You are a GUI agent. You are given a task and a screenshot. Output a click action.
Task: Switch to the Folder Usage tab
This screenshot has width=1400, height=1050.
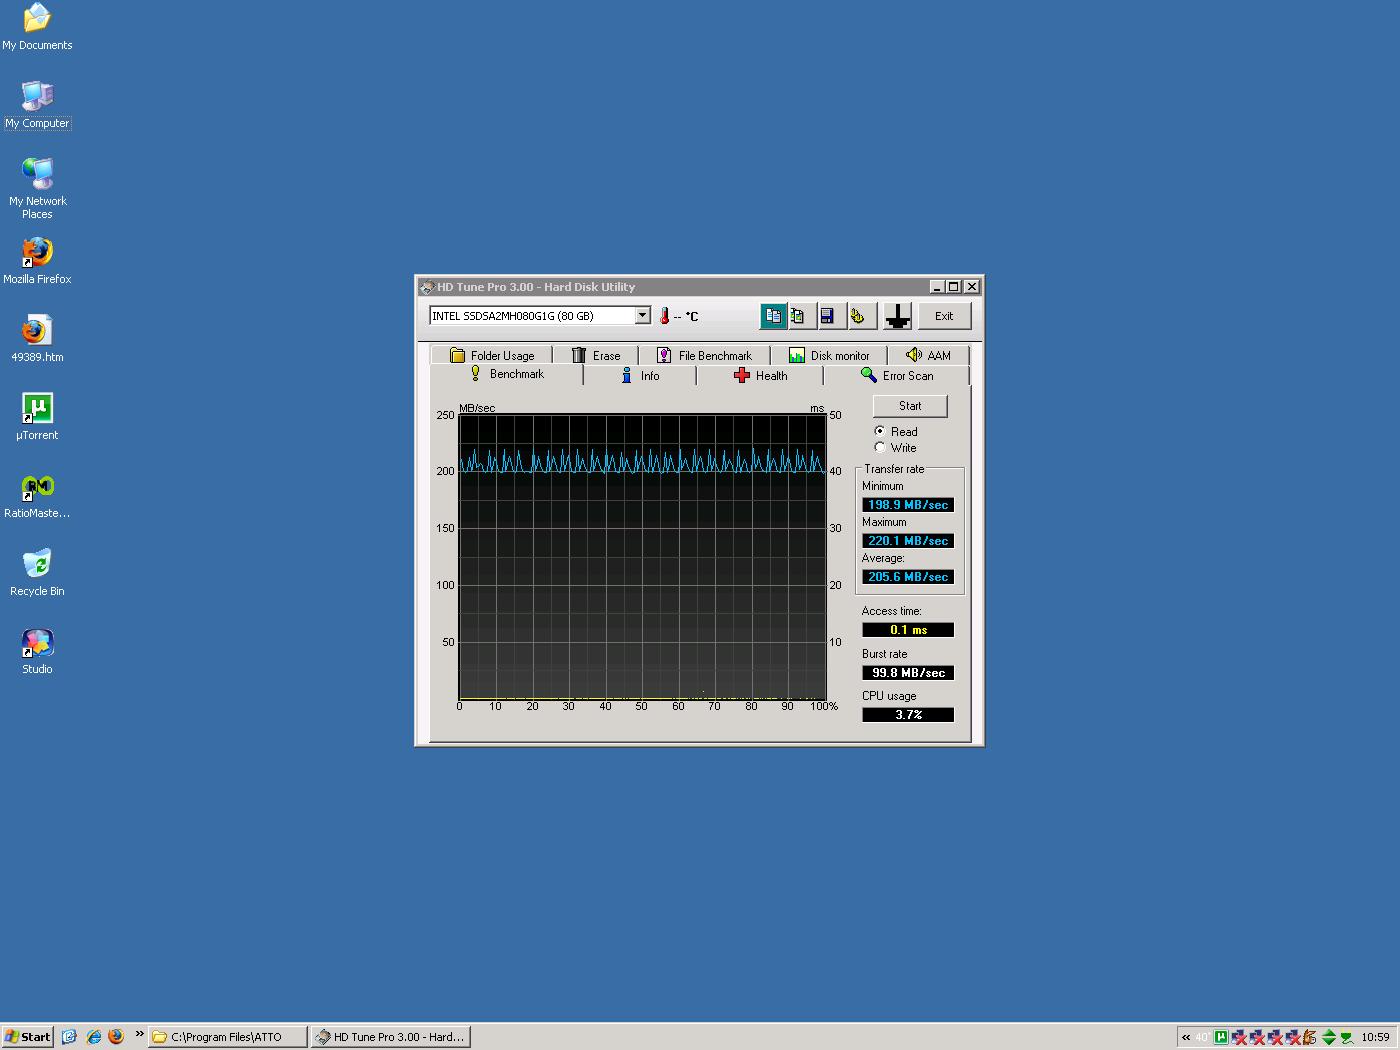tap(492, 355)
